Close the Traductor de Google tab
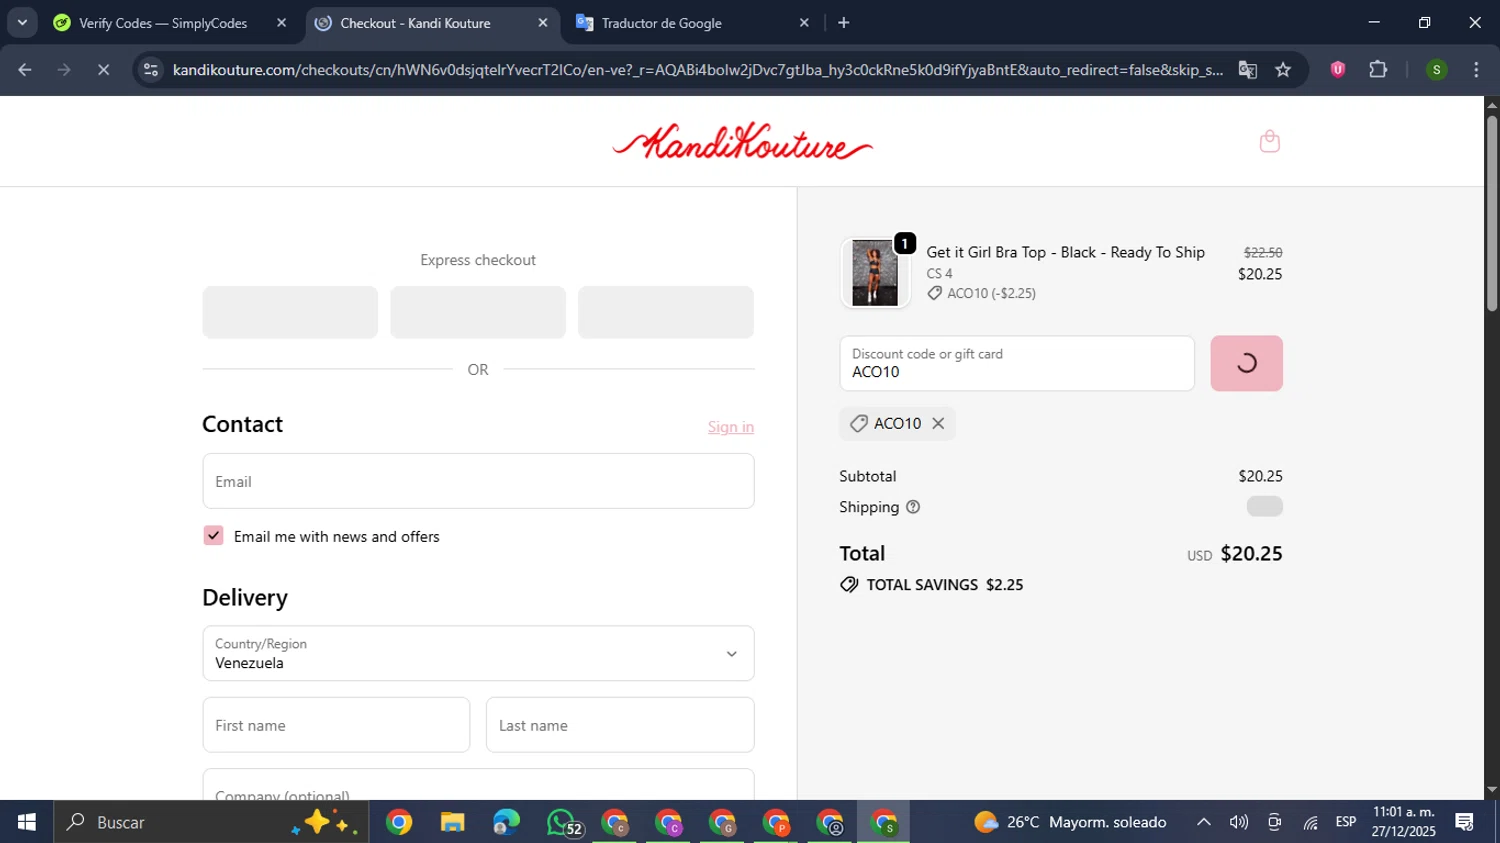This screenshot has height=843, width=1500. point(804,22)
